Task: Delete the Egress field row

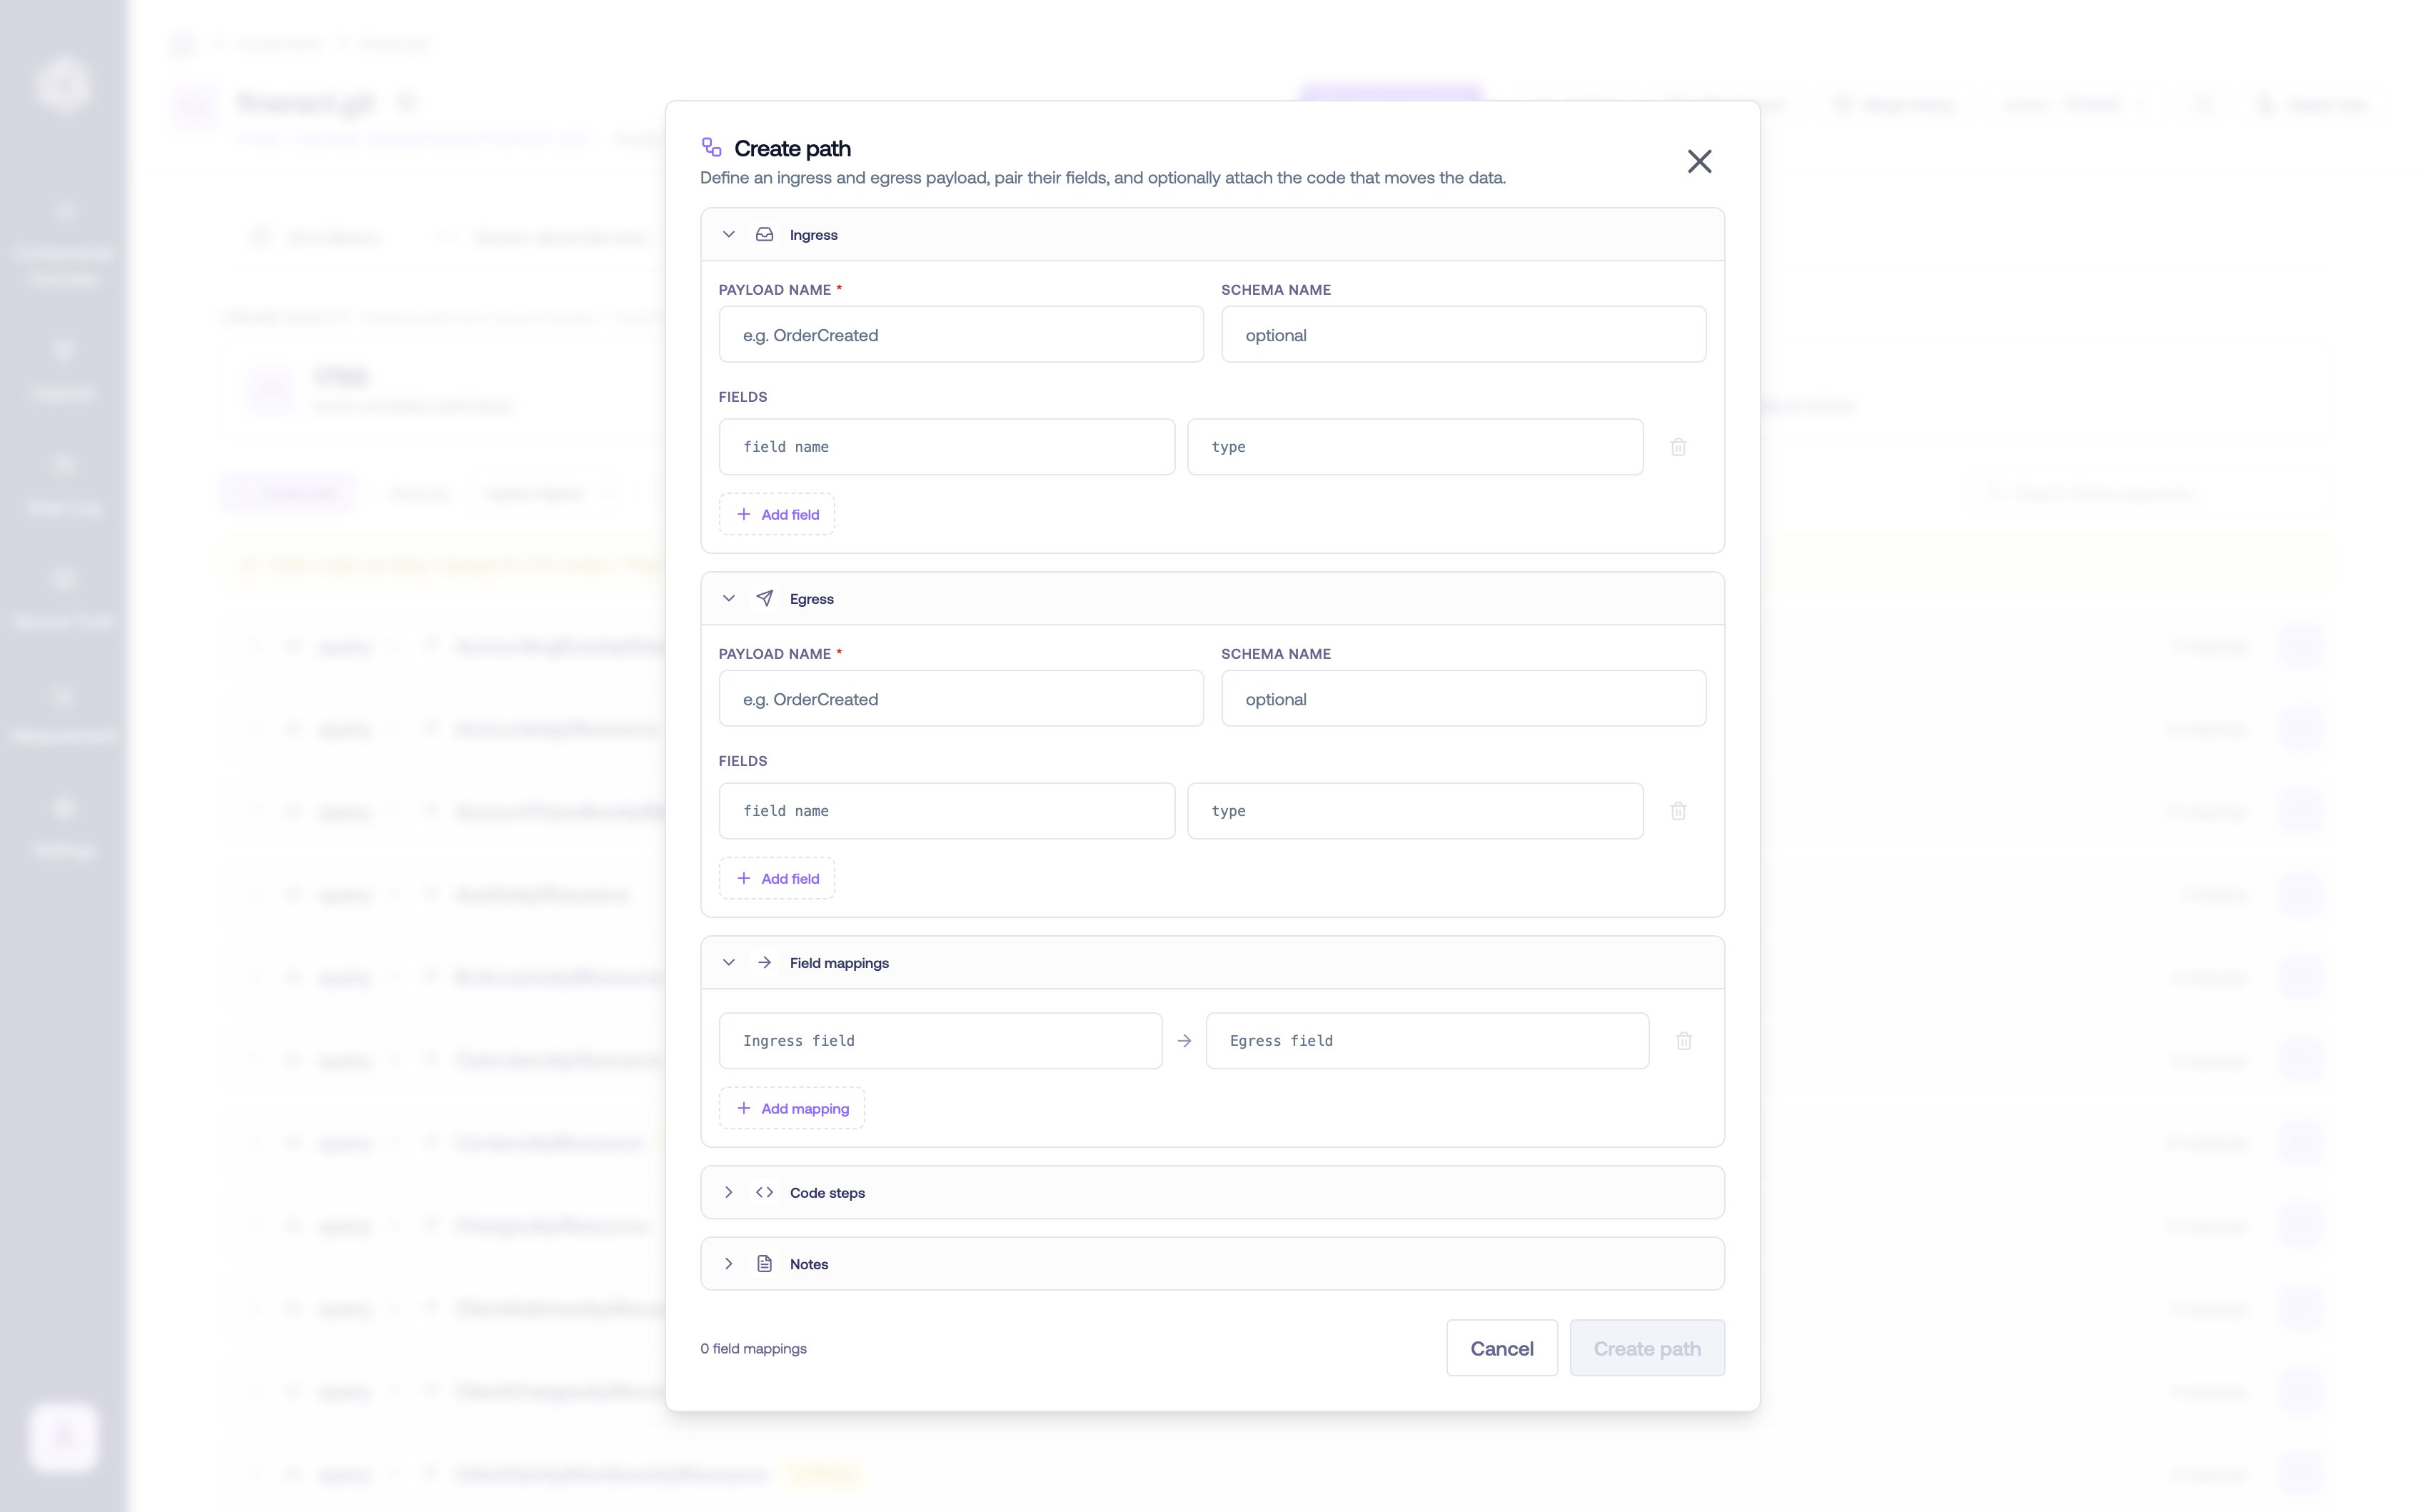Action: coord(1679,811)
